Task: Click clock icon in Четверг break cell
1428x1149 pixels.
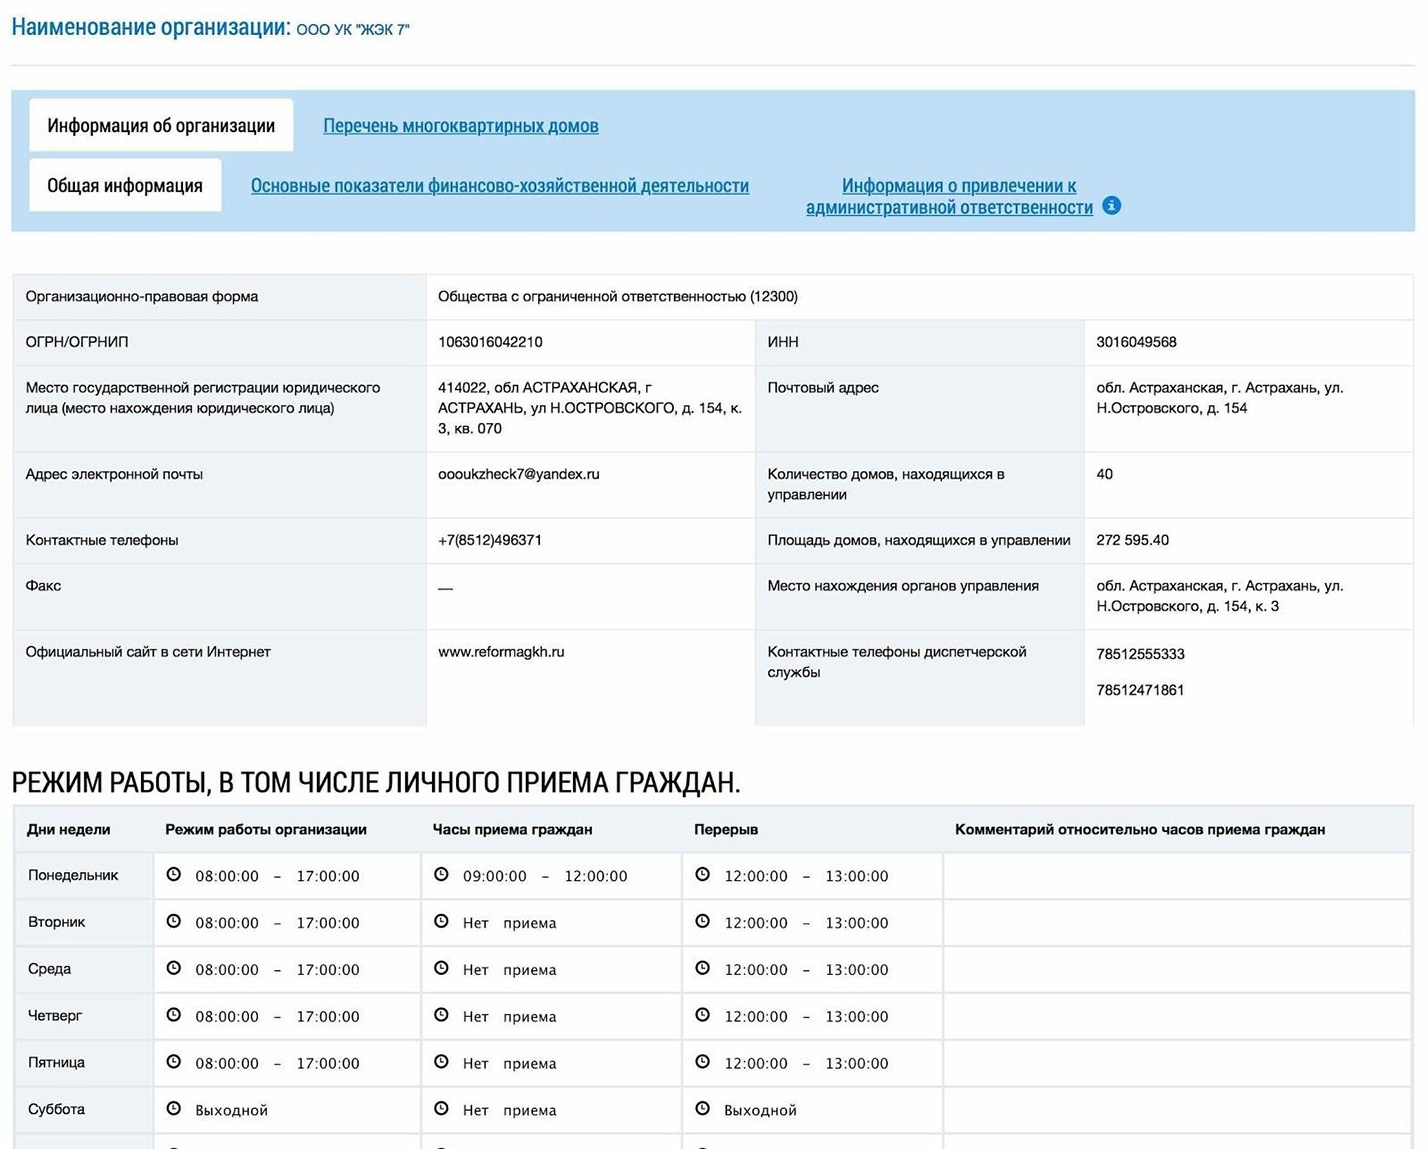Action: coord(703,1015)
